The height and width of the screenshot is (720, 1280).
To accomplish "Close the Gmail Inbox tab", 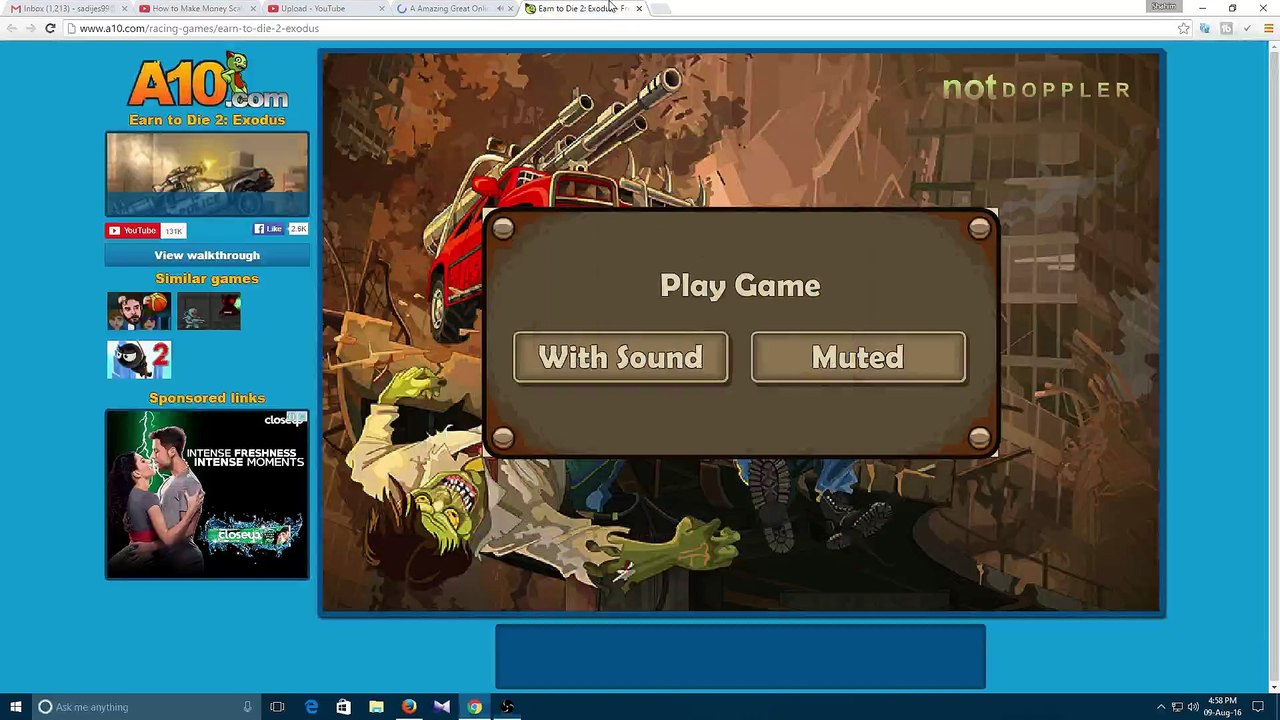I will [x=124, y=8].
